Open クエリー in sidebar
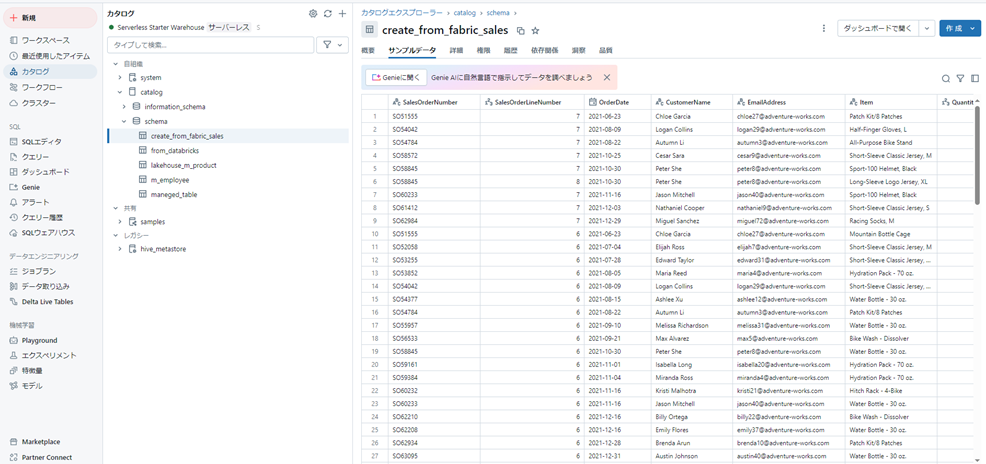The image size is (986, 464). point(50,157)
